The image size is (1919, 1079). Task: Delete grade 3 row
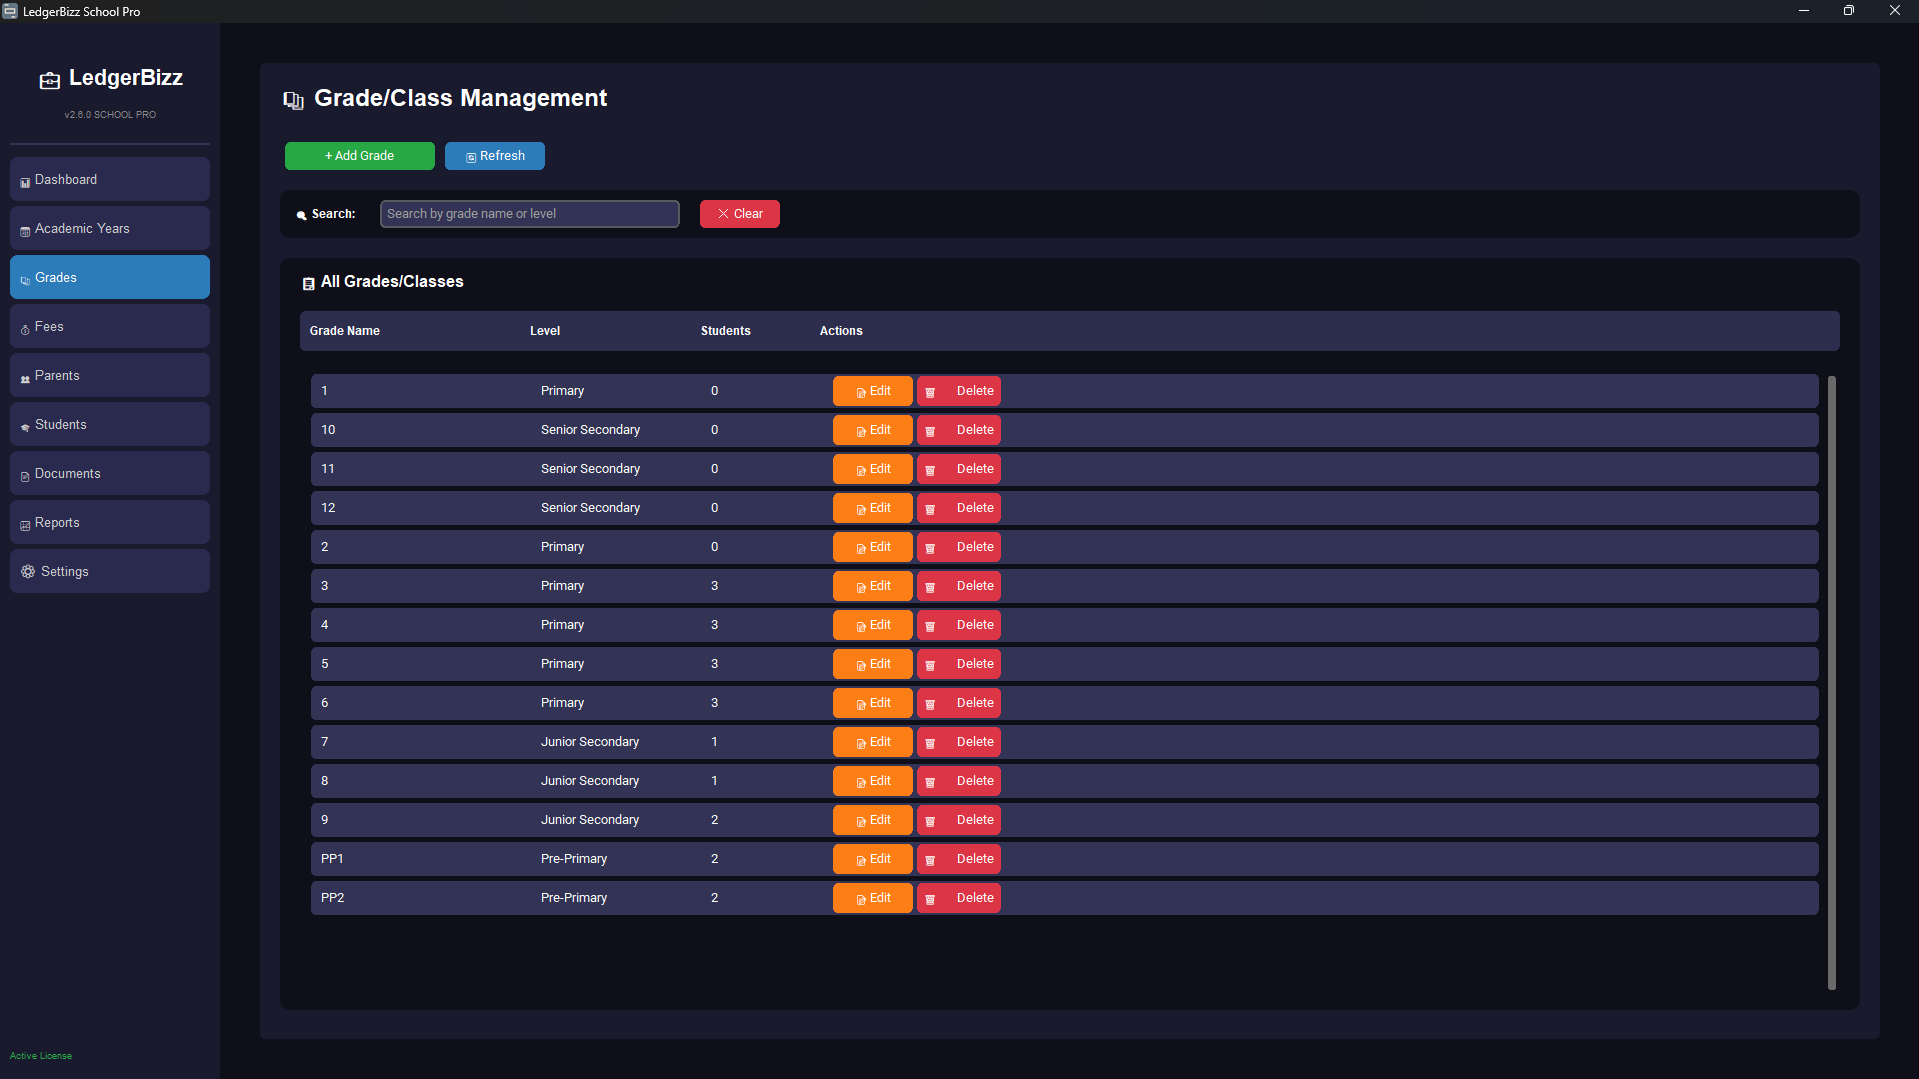pyautogui.click(x=959, y=586)
